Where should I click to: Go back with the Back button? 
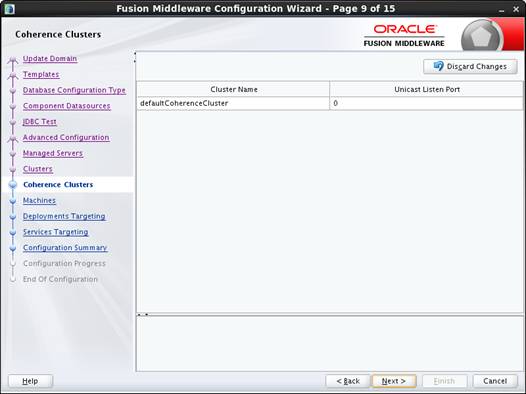pos(348,381)
